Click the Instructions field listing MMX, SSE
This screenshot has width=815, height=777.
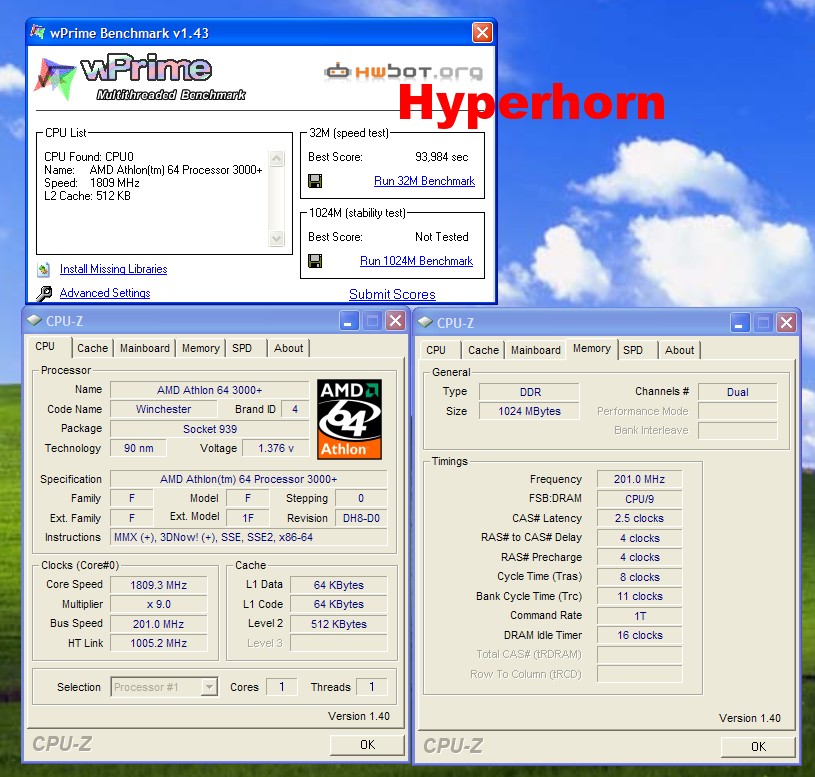click(248, 537)
